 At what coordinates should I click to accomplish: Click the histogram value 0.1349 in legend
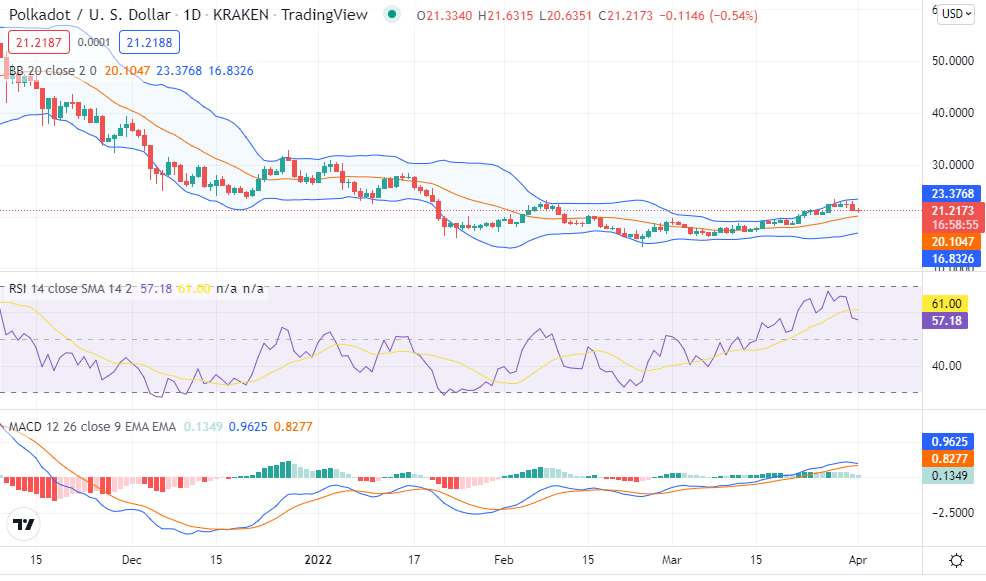click(203, 427)
